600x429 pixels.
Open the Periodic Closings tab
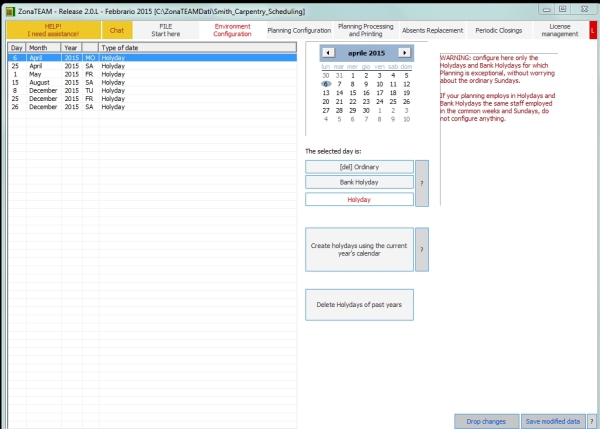498,30
